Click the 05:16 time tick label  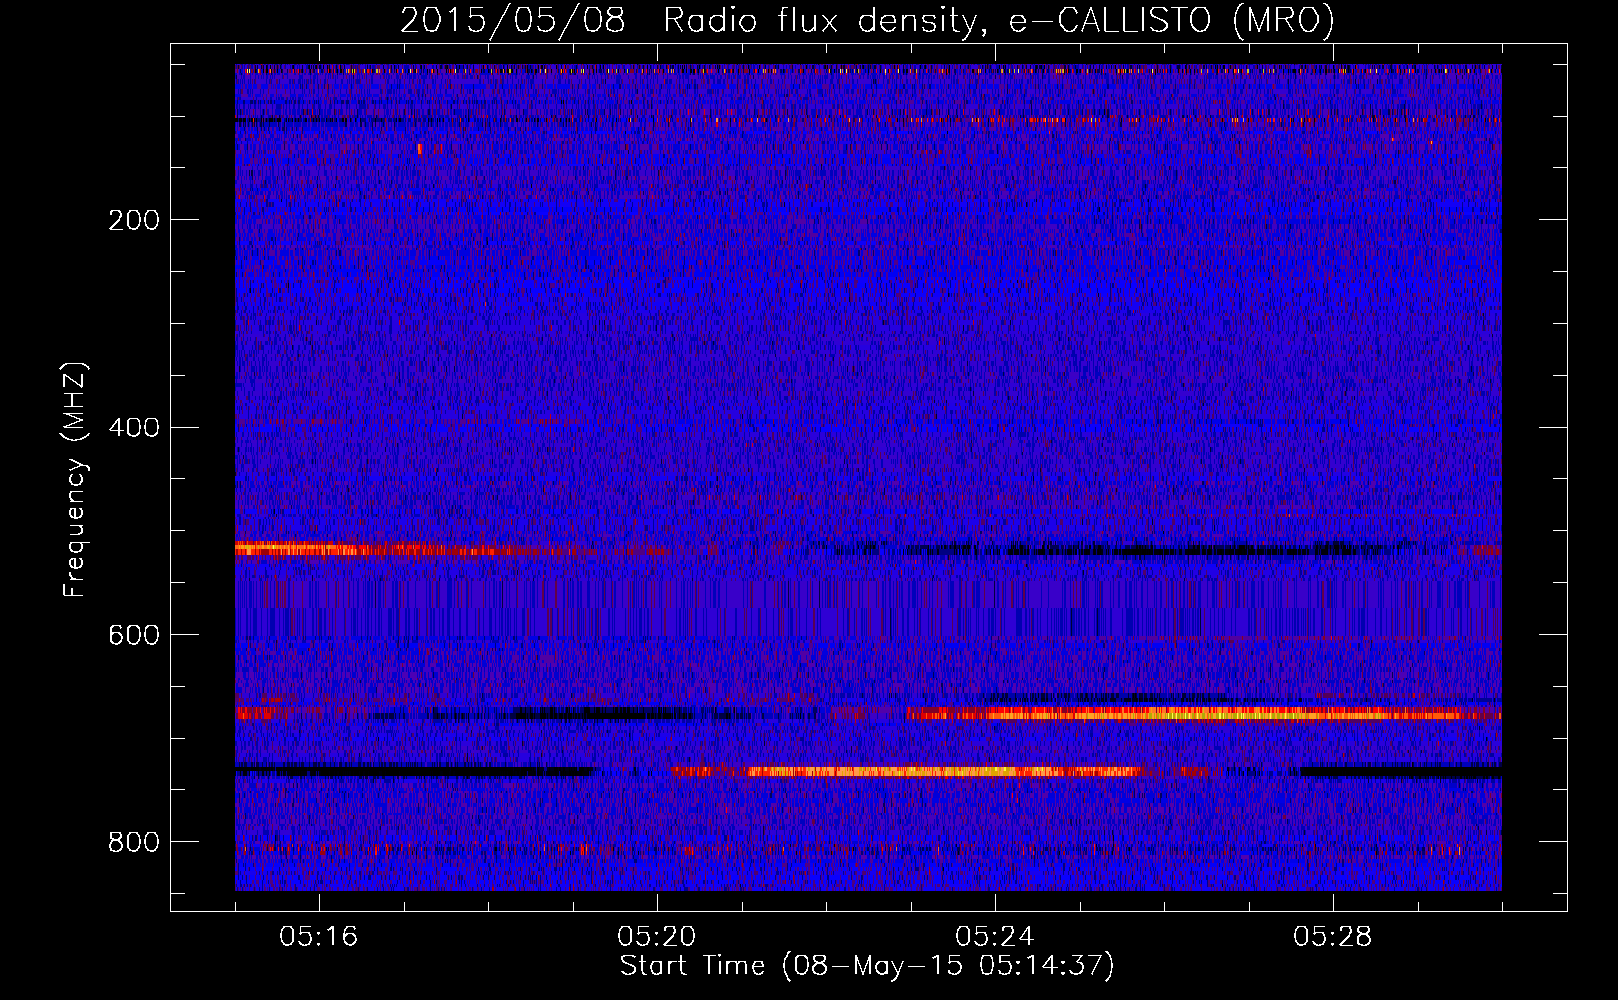click(319, 937)
